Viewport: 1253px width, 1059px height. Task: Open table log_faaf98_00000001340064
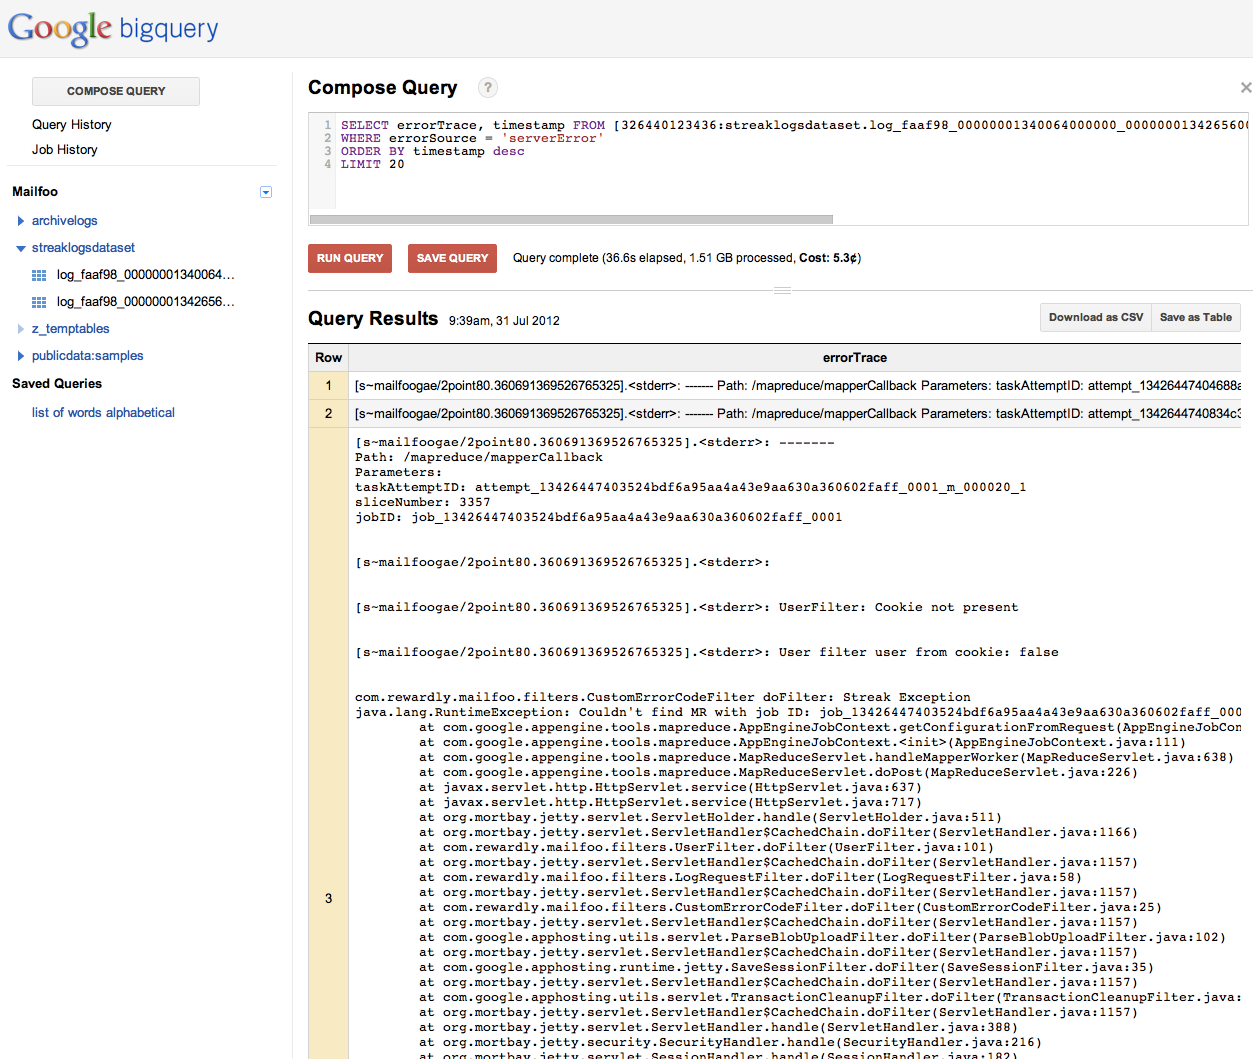(146, 275)
